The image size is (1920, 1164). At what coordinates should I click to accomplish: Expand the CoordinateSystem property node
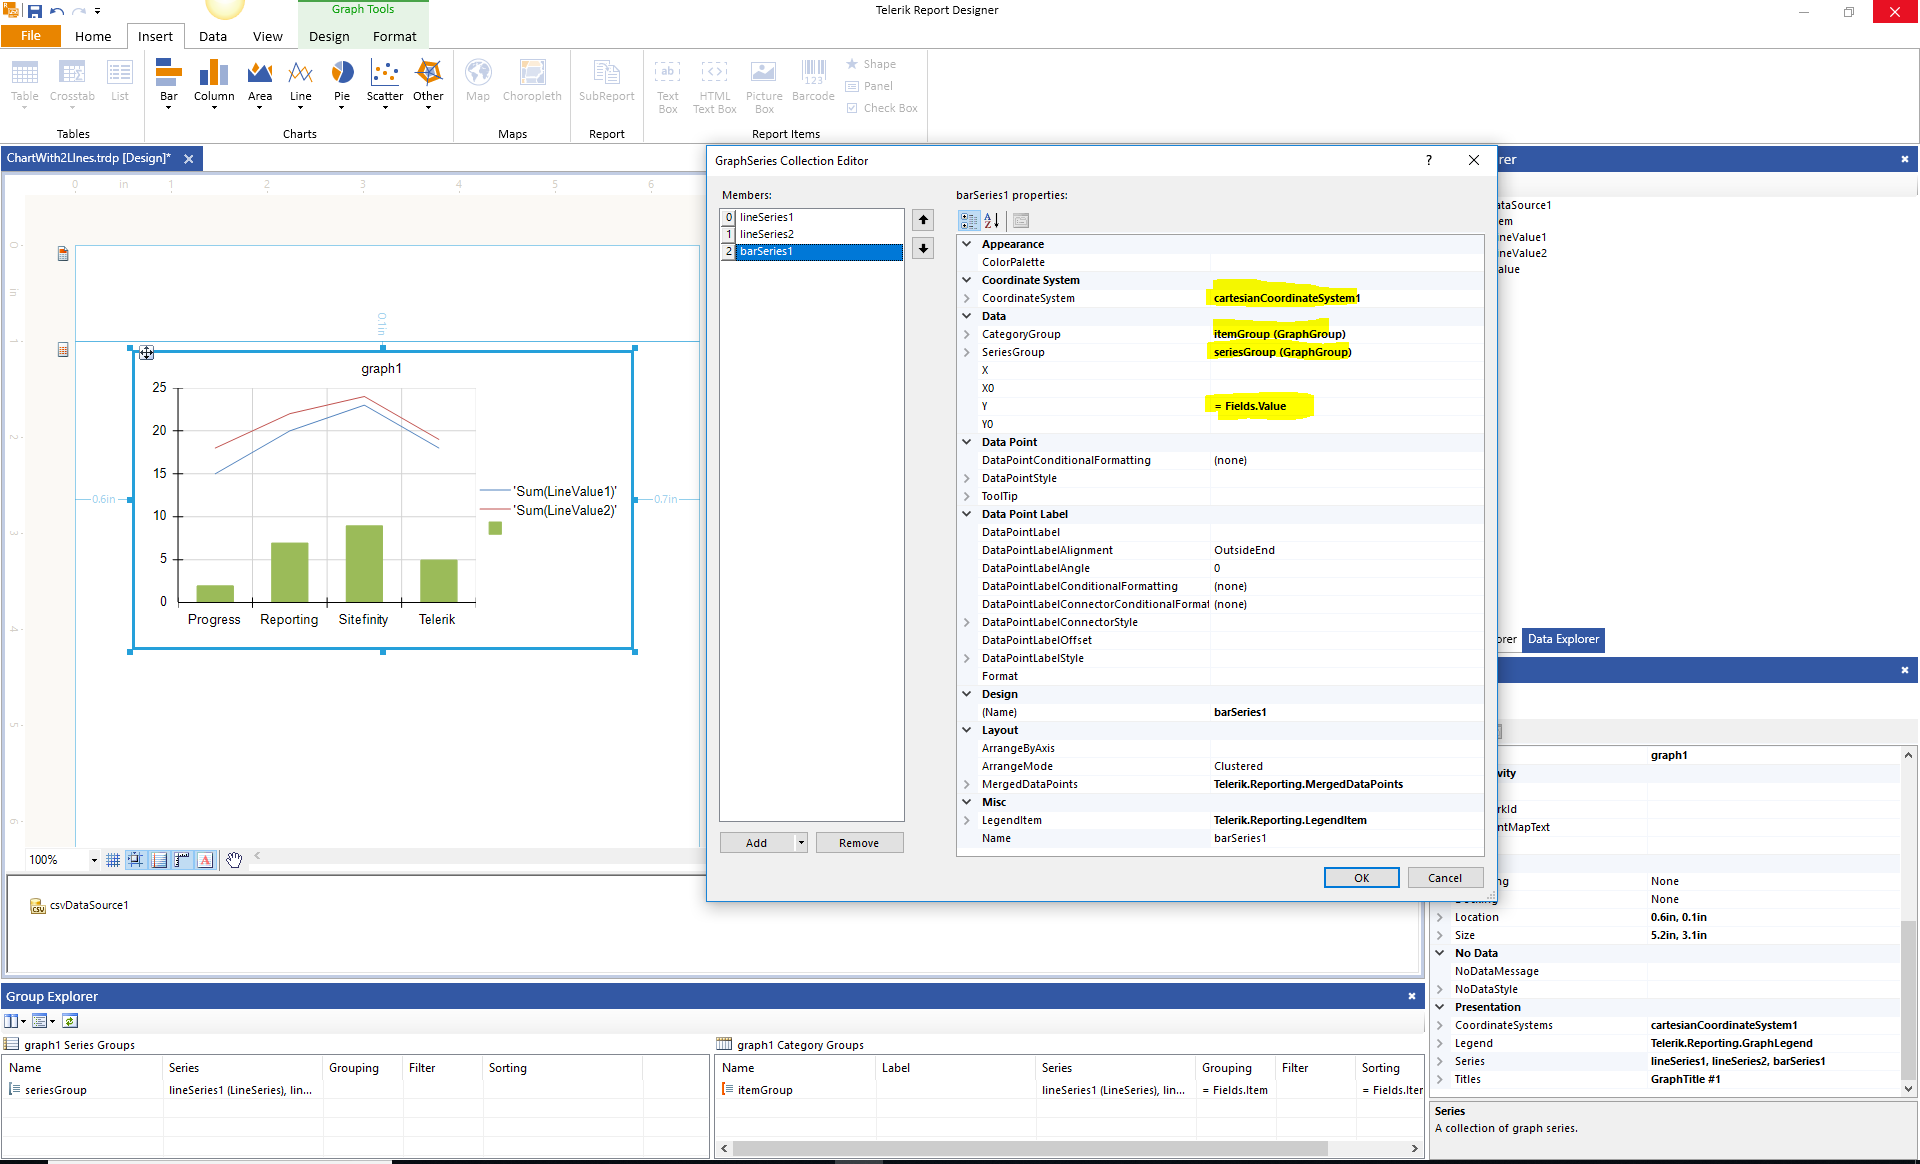pos(967,298)
